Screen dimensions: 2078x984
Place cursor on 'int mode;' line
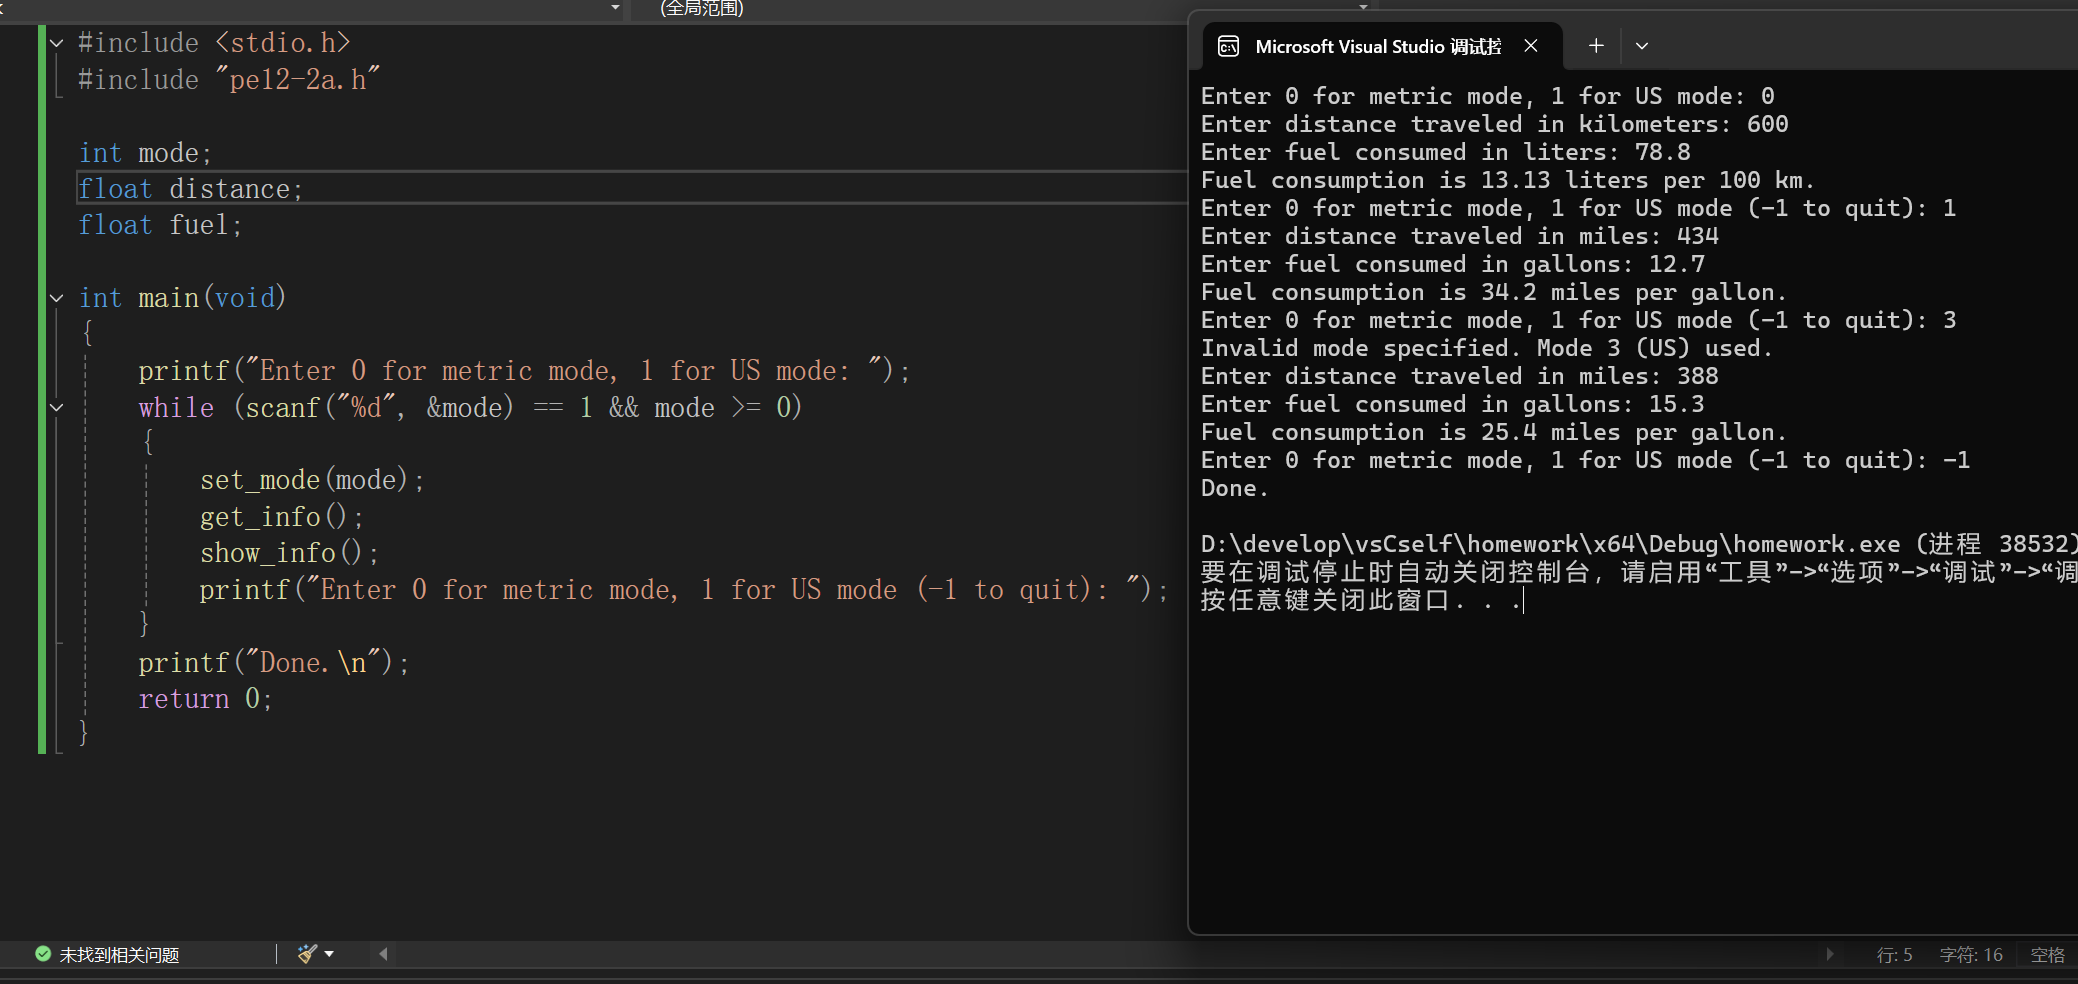(x=145, y=153)
